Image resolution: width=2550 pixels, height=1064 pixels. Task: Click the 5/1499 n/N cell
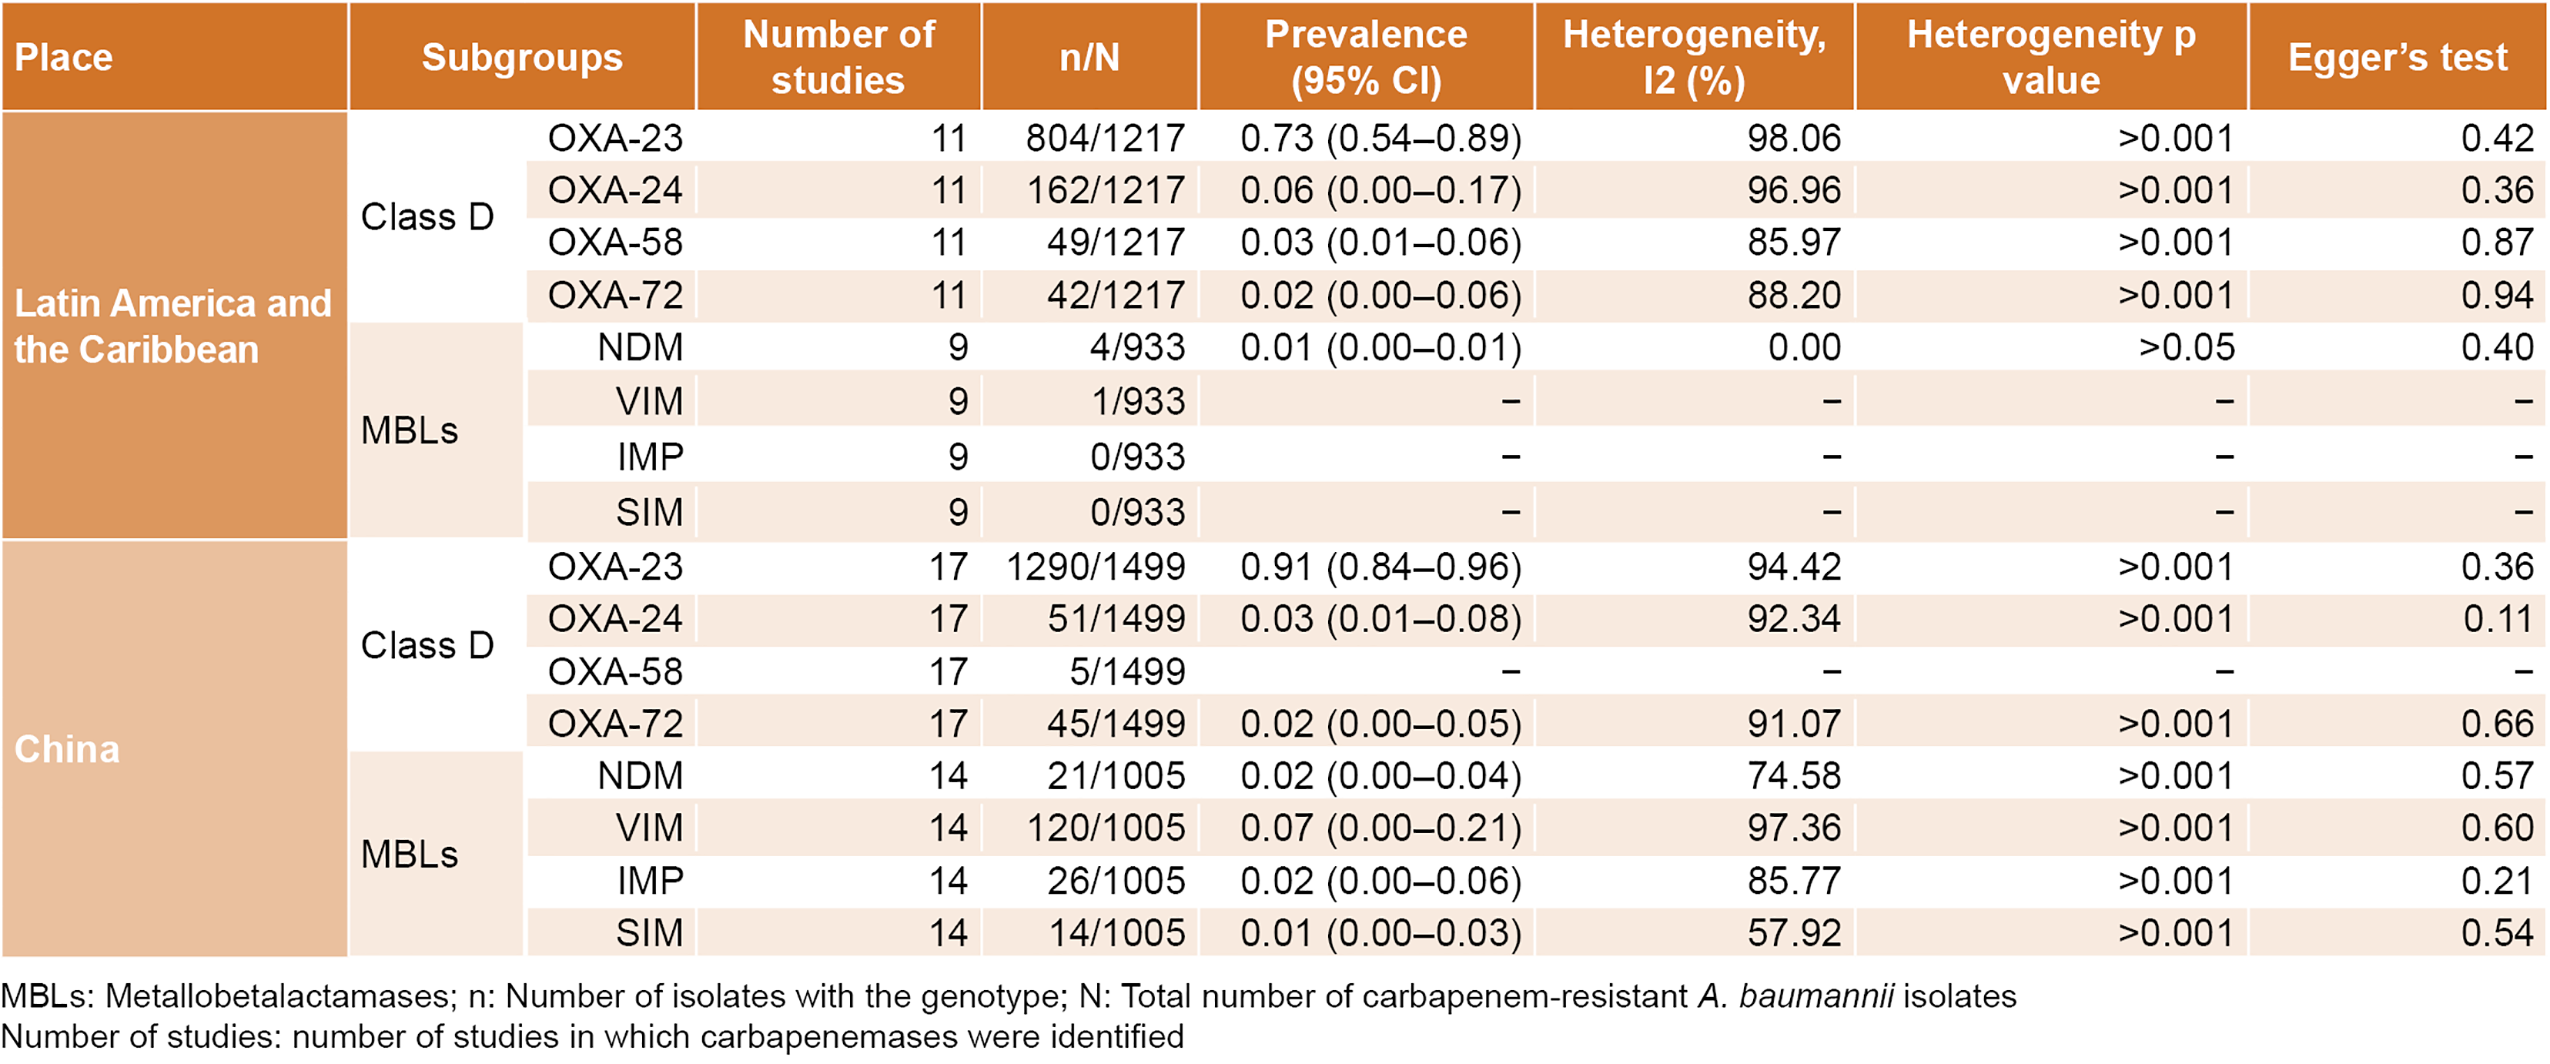1127,671
